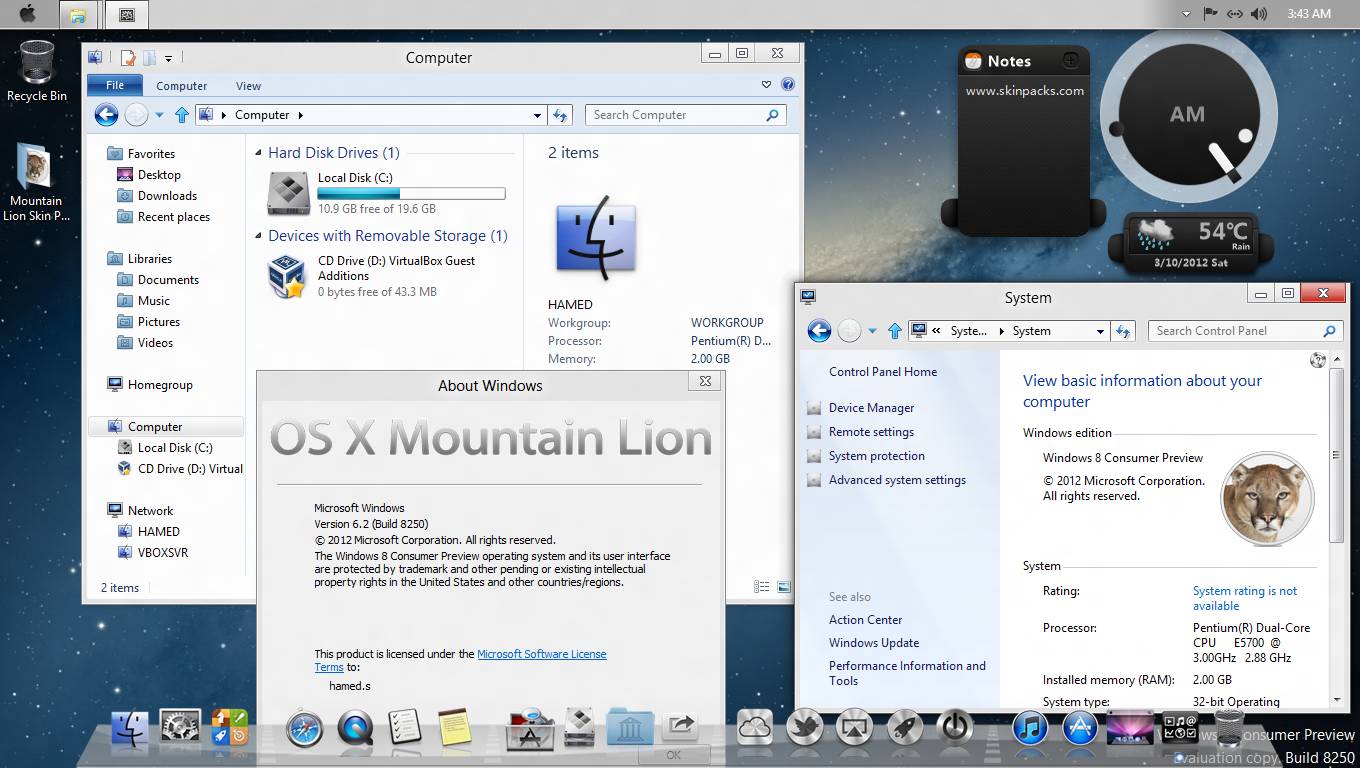Open the network tray icon
The width and height of the screenshot is (1360, 768).
coord(1235,14)
